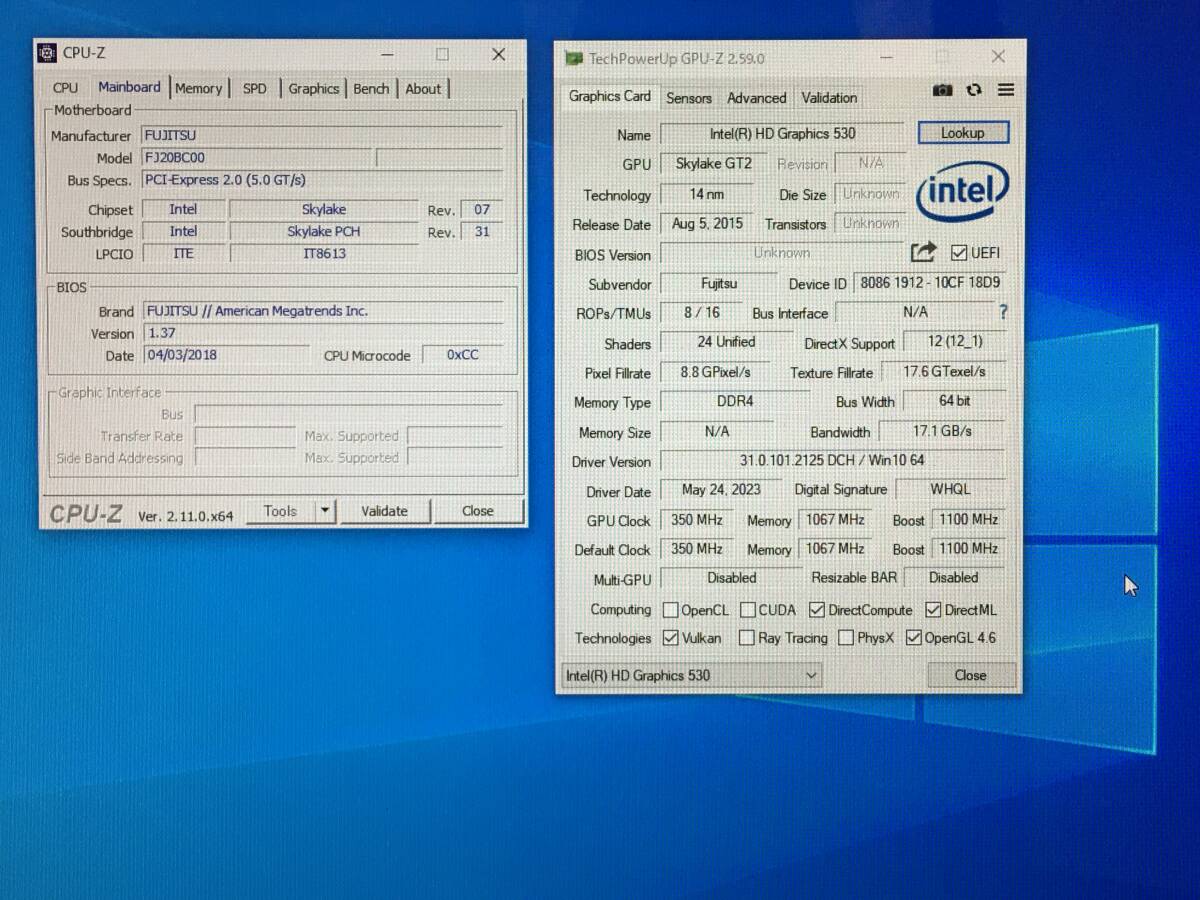1200x900 pixels.
Task: Select the Mainboard tab in CPU-Z
Action: [129, 87]
